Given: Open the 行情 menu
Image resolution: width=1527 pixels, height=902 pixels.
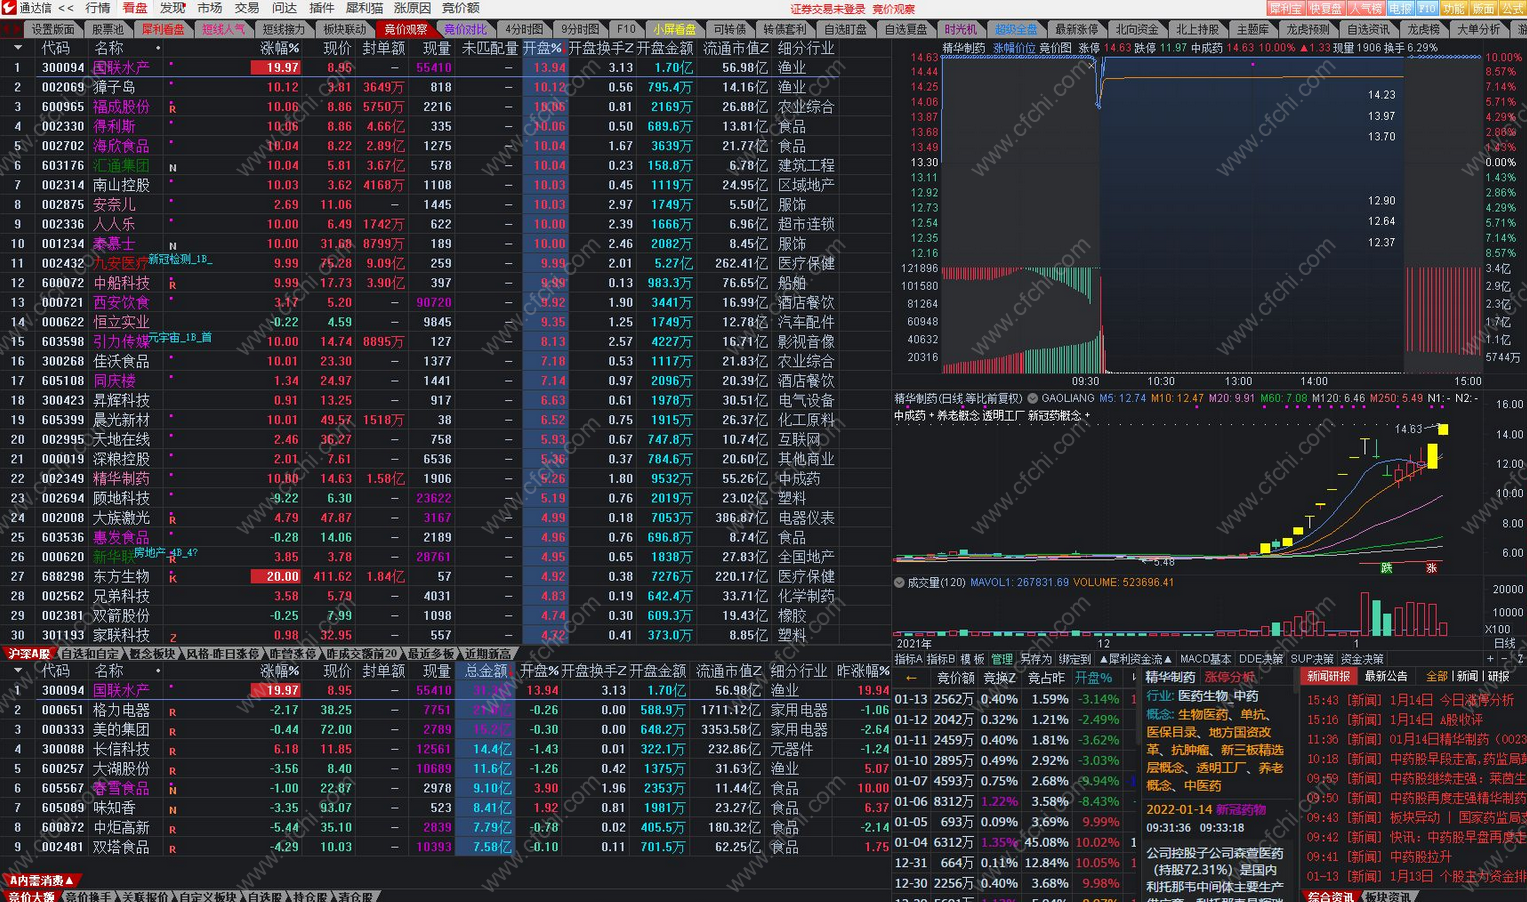Looking at the screenshot, I should [98, 8].
